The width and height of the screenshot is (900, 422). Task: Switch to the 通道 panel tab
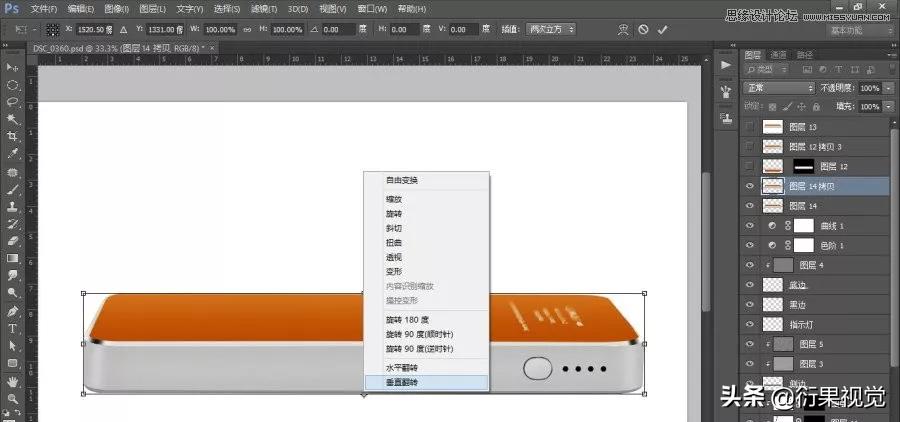pos(778,54)
